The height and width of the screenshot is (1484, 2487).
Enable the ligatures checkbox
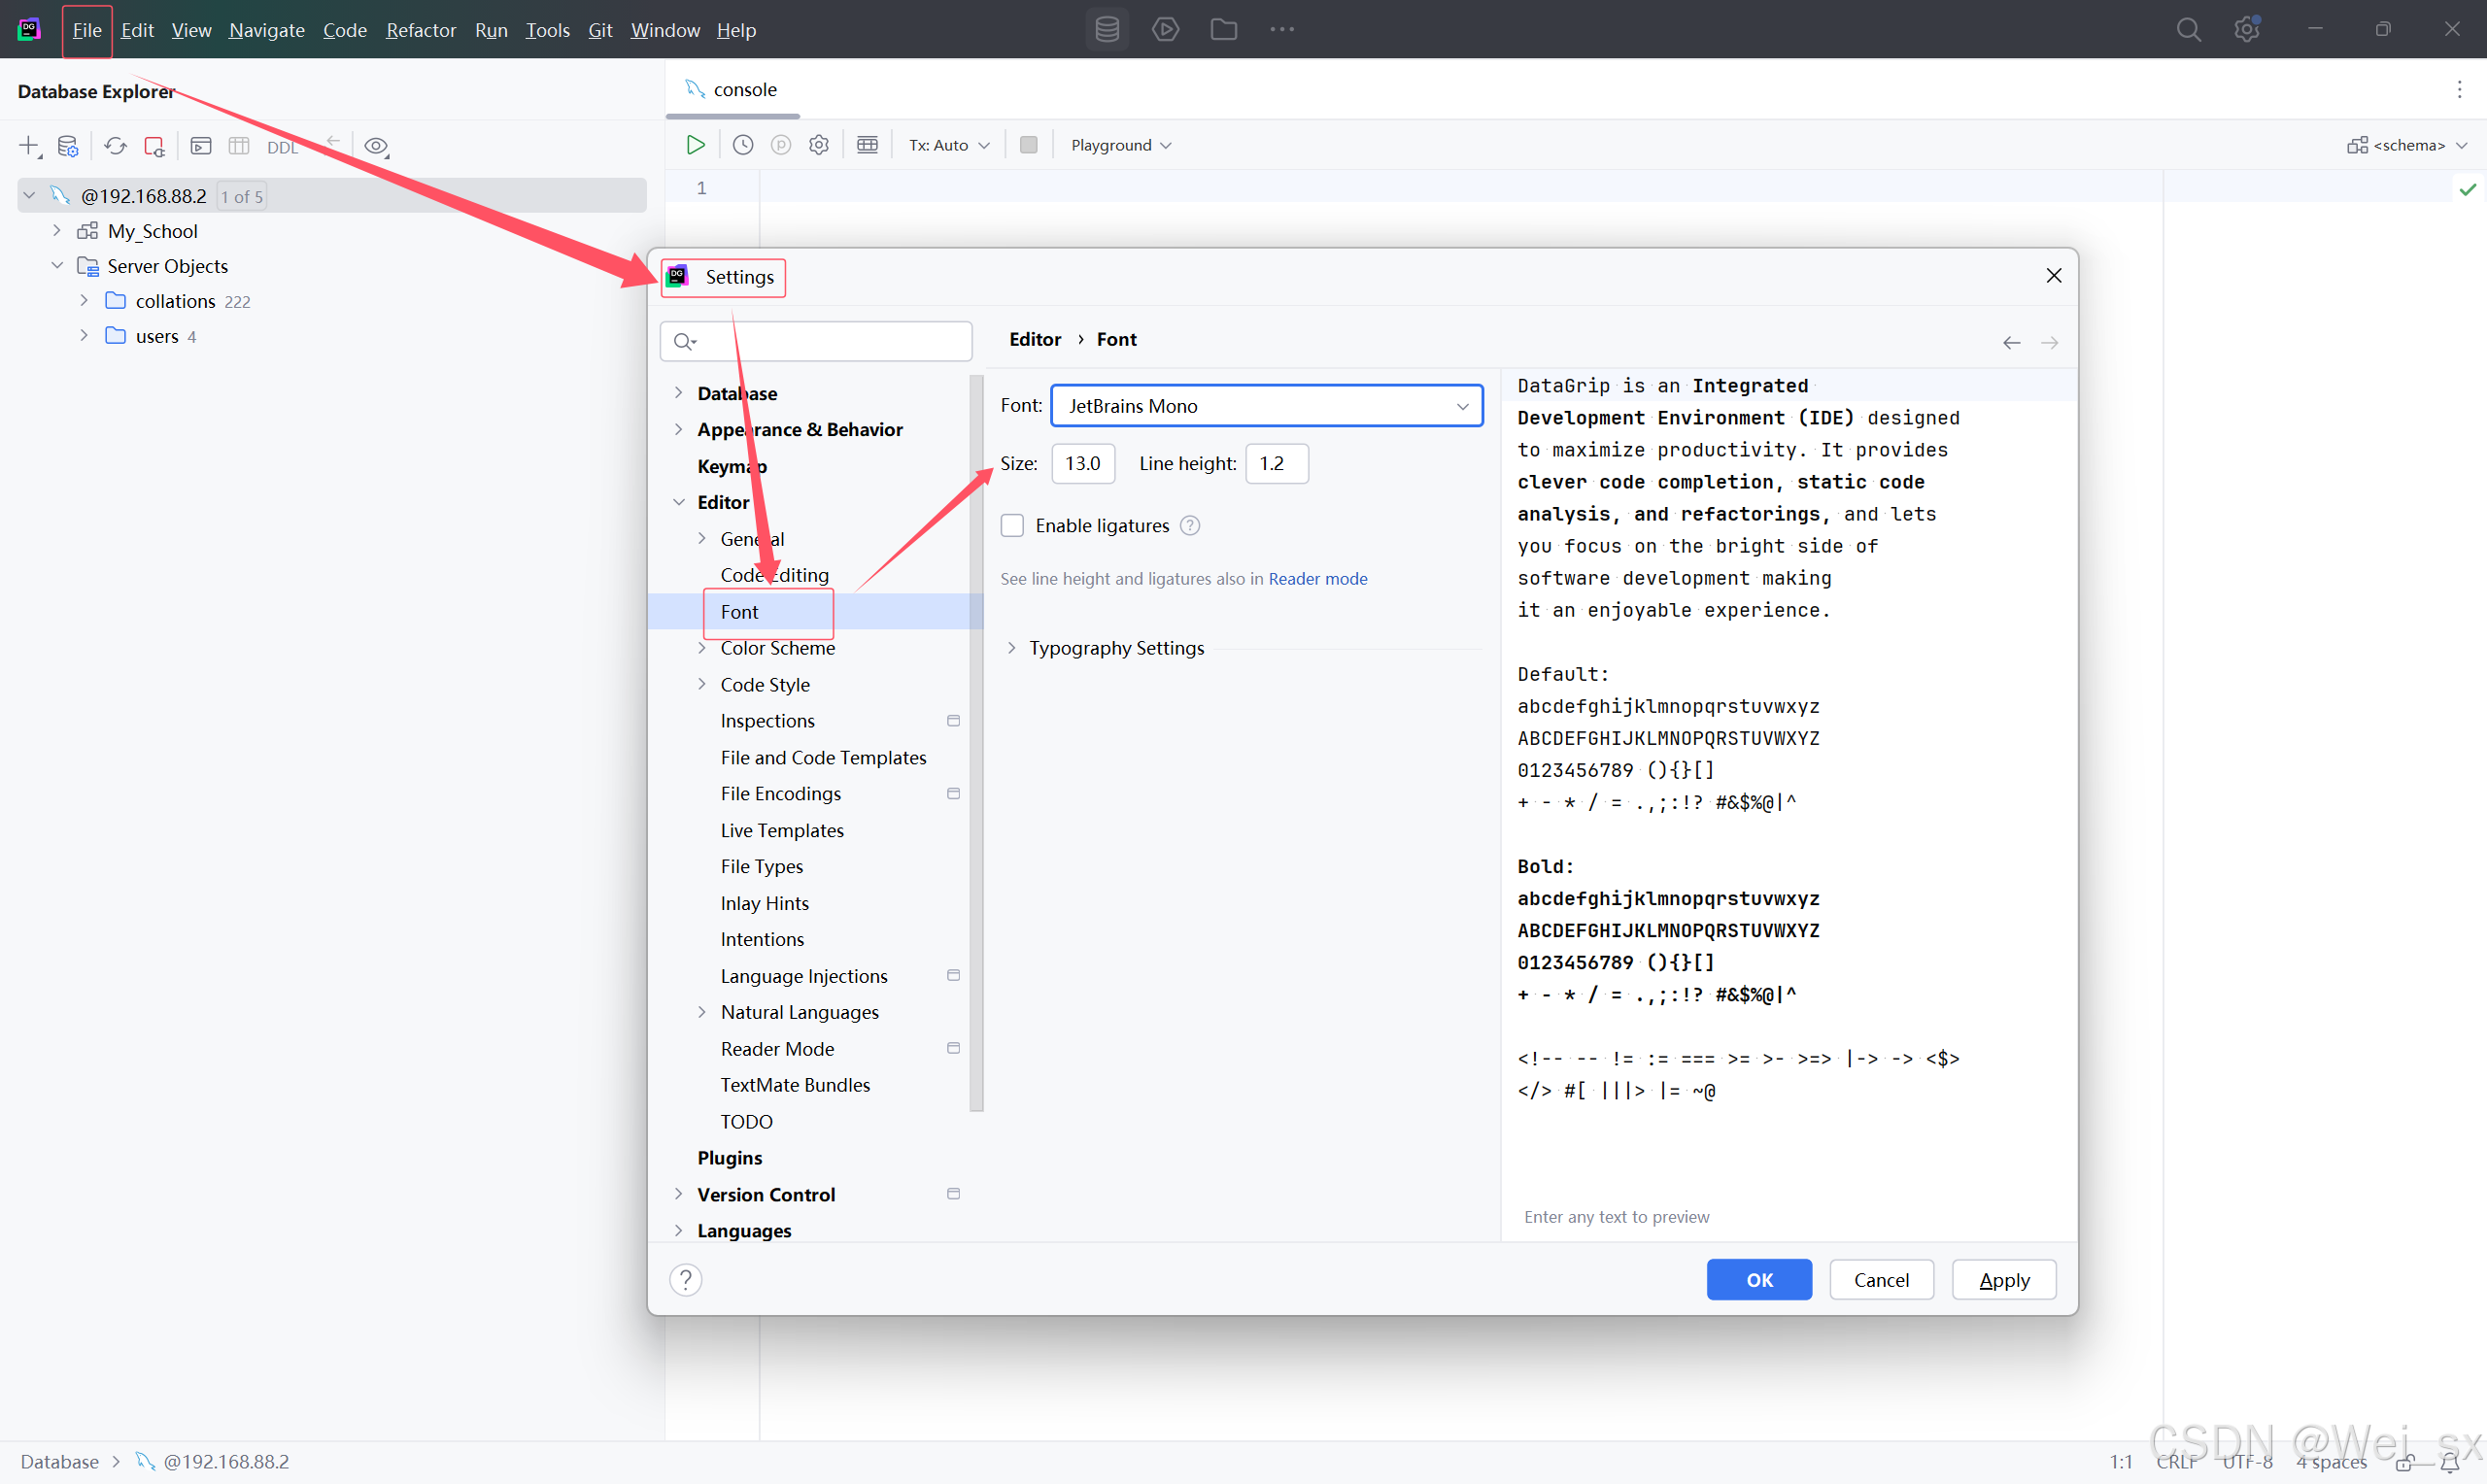tap(1012, 525)
